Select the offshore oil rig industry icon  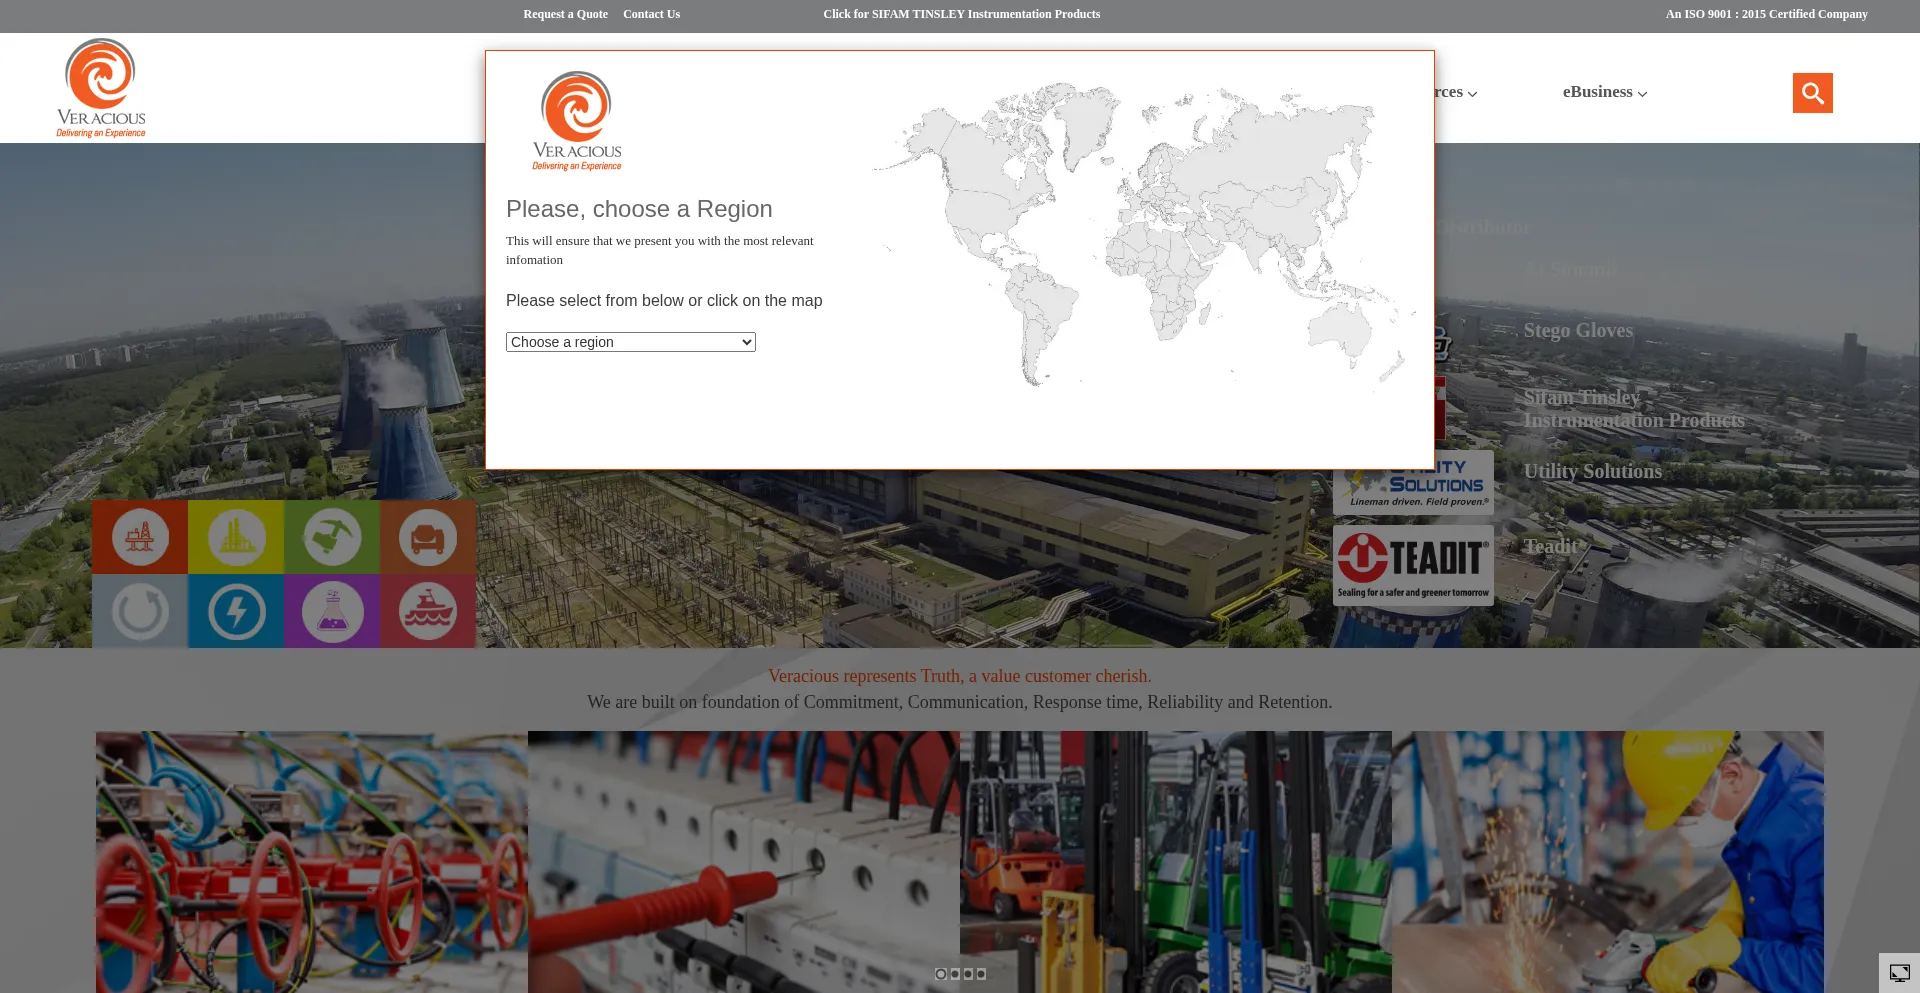[x=140, y=537]
